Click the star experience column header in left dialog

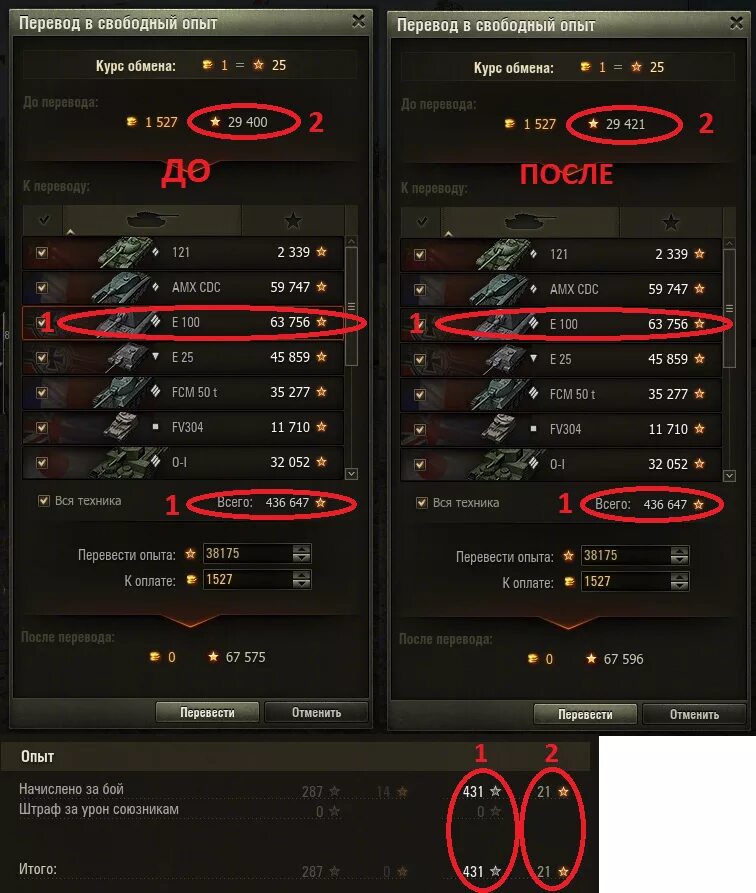click(293, 220)
